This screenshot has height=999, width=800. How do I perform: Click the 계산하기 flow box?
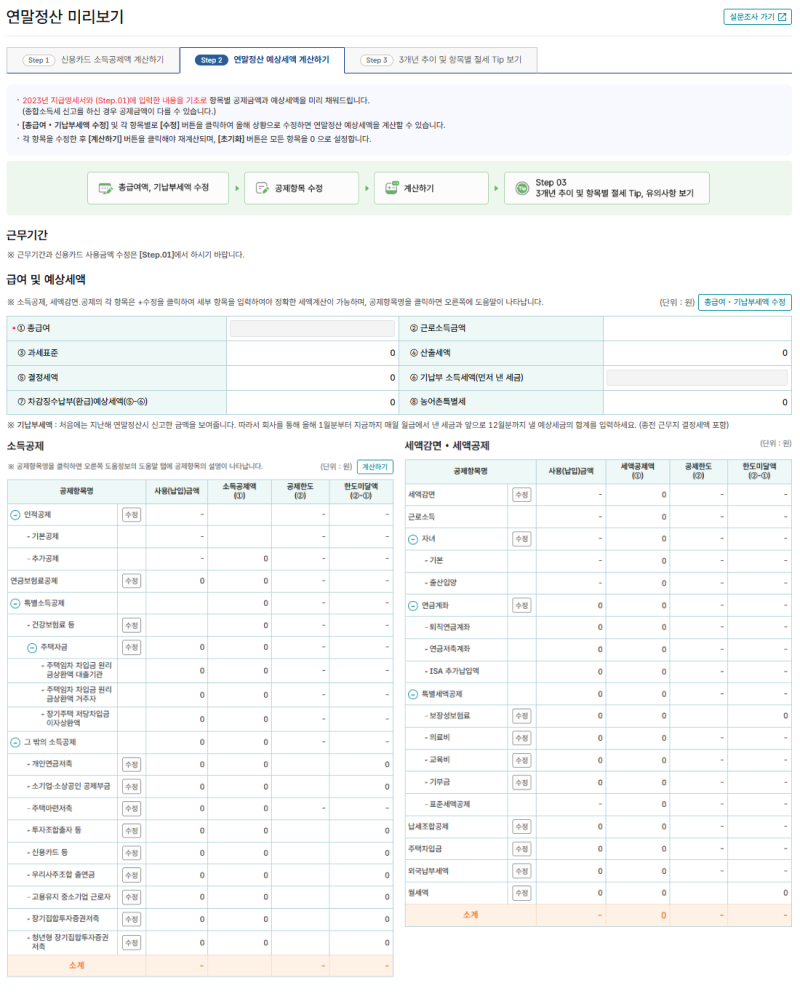tap(431, 188)
